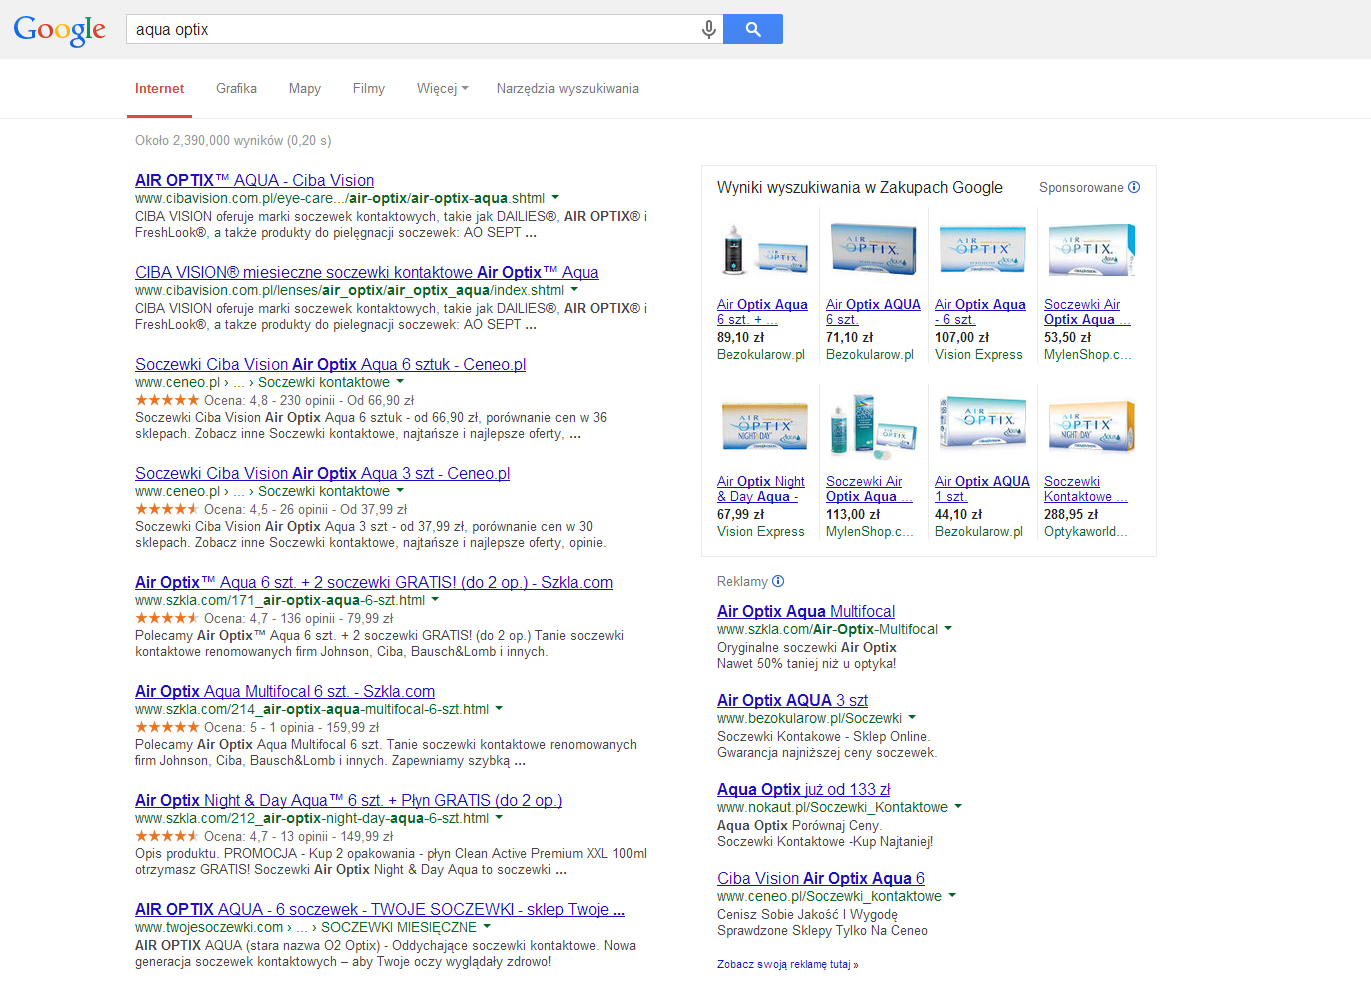Click product image priced 113,00 zł

(x=873, y=427)
